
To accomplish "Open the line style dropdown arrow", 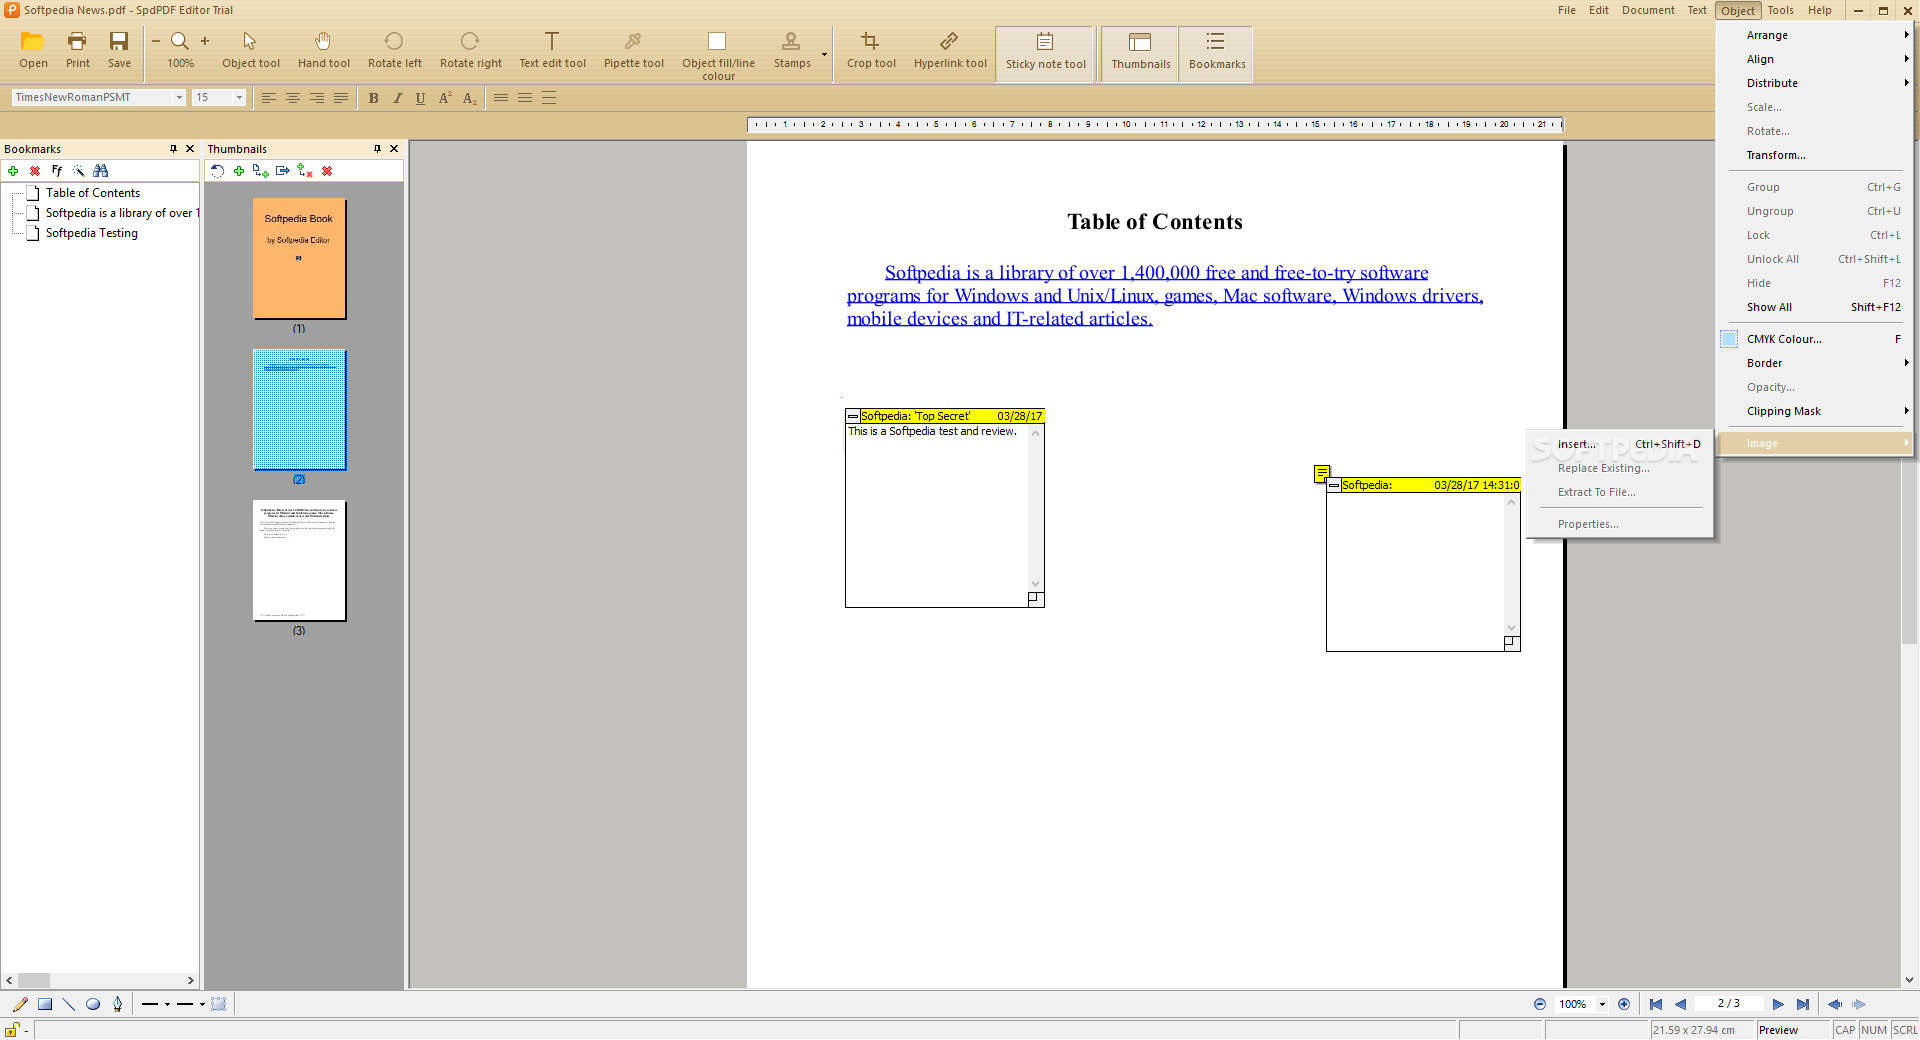I will point(202,1004).
